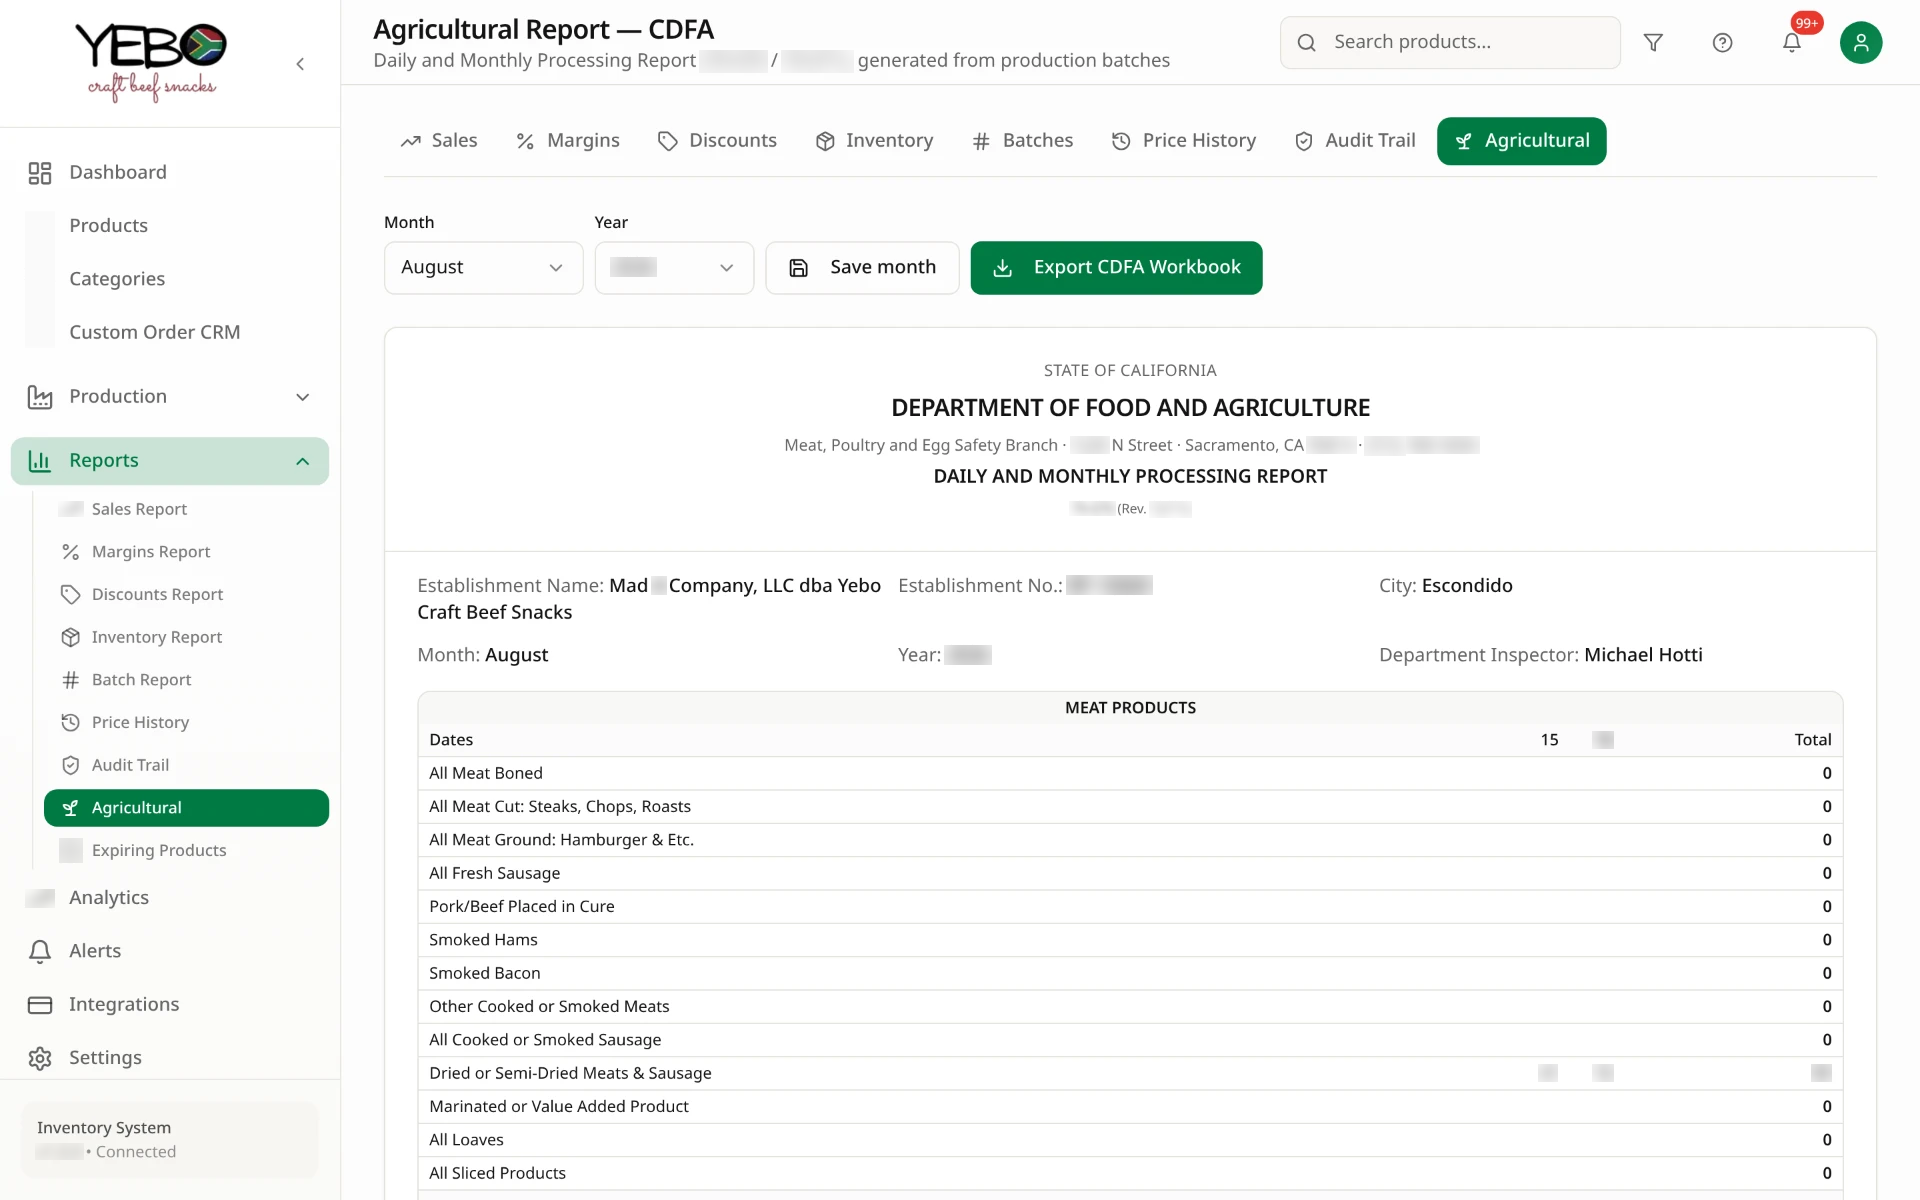Switch to the Inventory tab
Viewport: 1920px width, 1200px height.
tap(875, 141)
